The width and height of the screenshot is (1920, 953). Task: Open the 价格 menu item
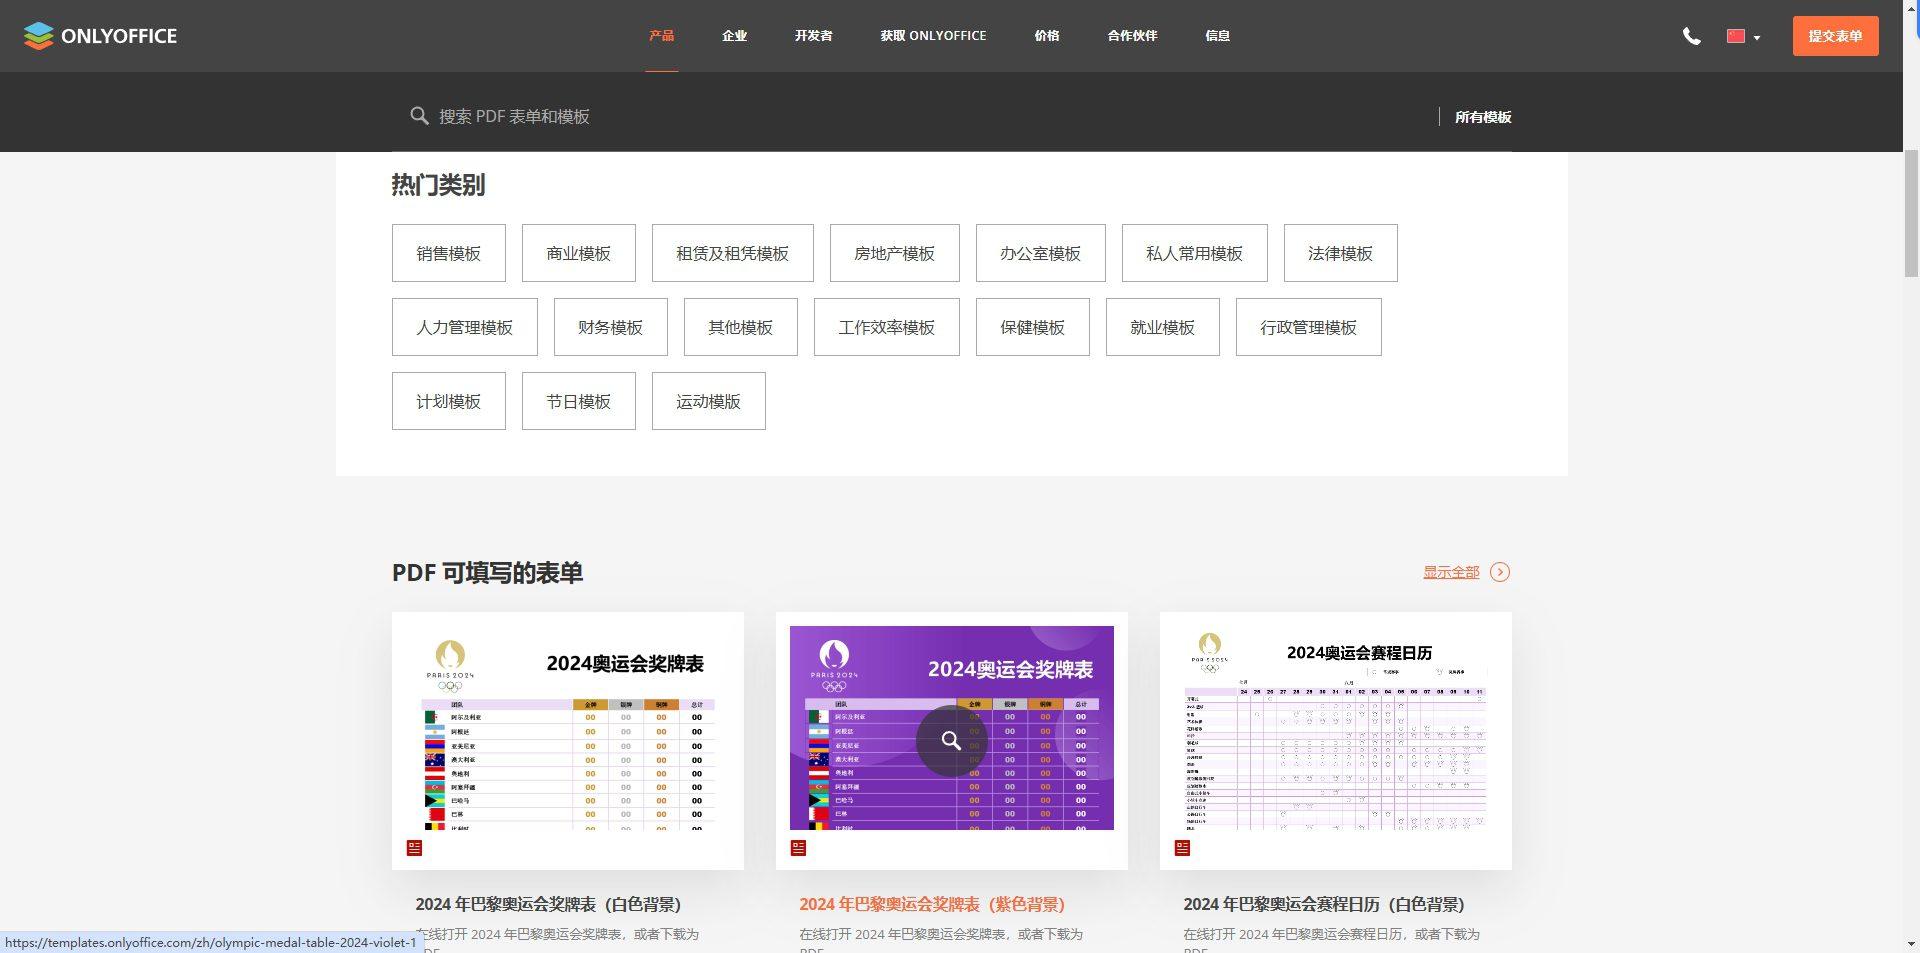click(x=1046, y=36)
